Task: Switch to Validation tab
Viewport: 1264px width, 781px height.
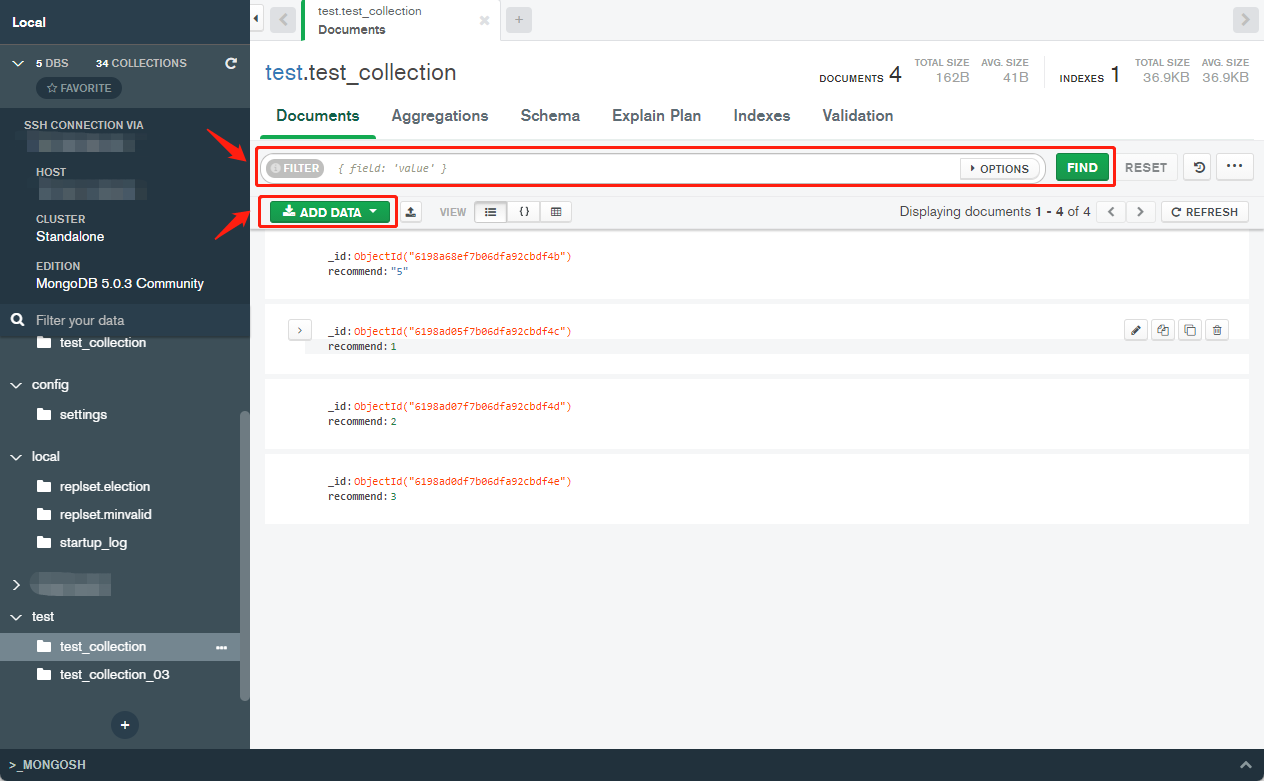Action: point(858,116)
